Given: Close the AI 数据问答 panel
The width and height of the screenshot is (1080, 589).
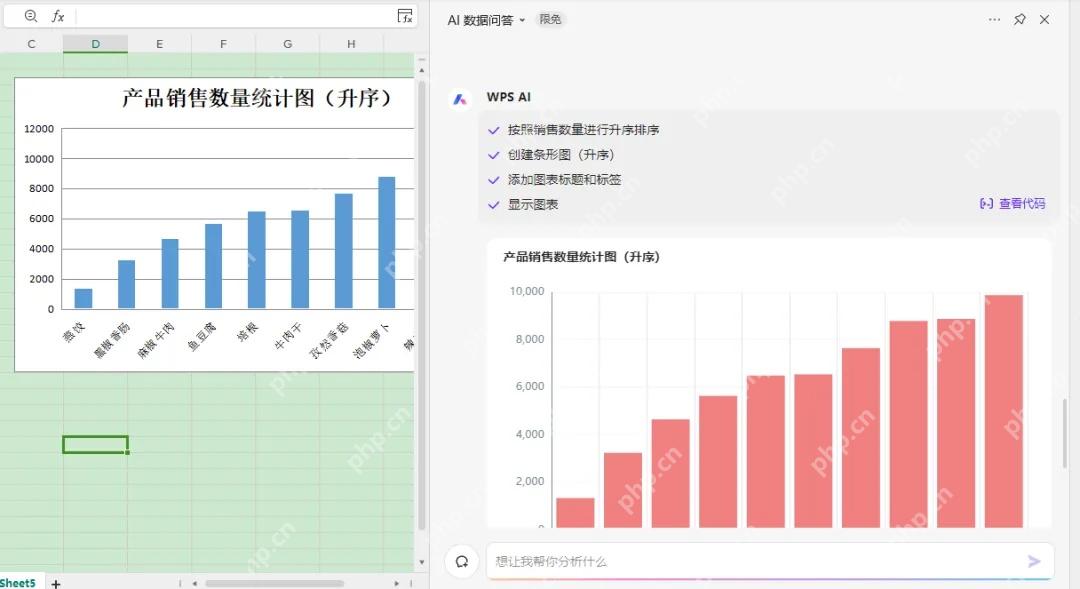Looking at the screenshot, I should click(1044, 19).
